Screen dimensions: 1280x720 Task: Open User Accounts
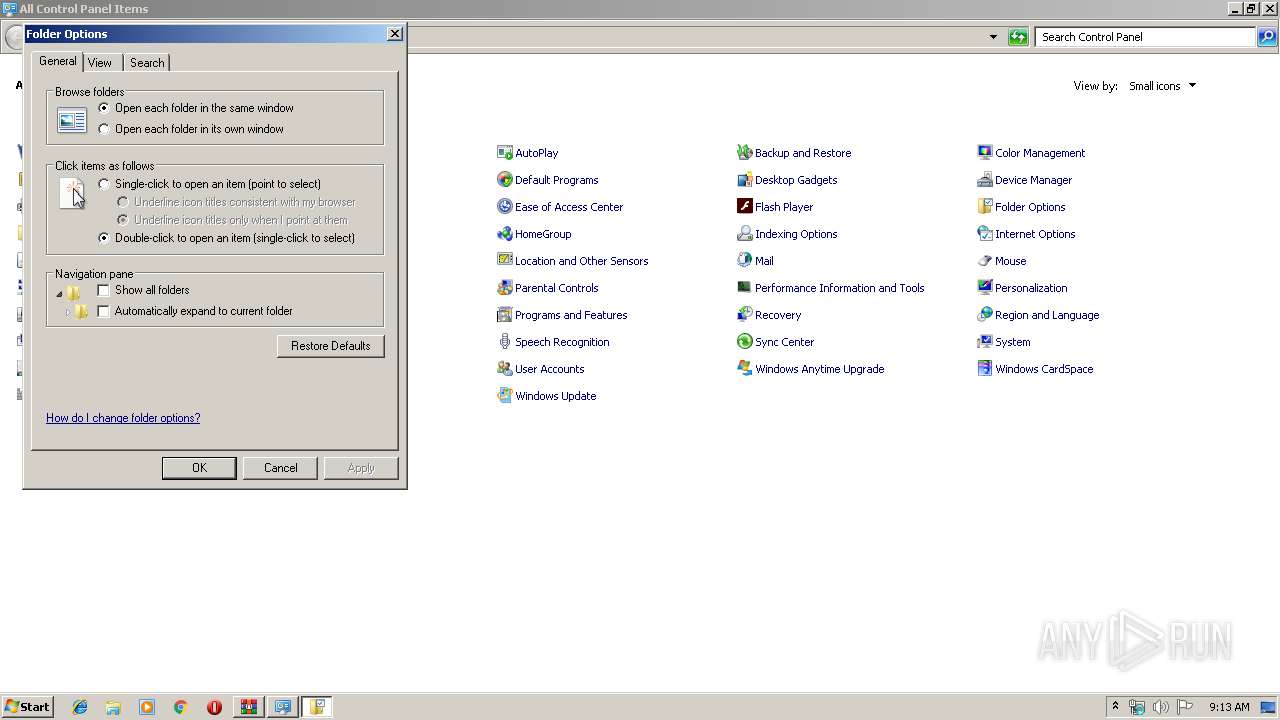coord(540,369)
